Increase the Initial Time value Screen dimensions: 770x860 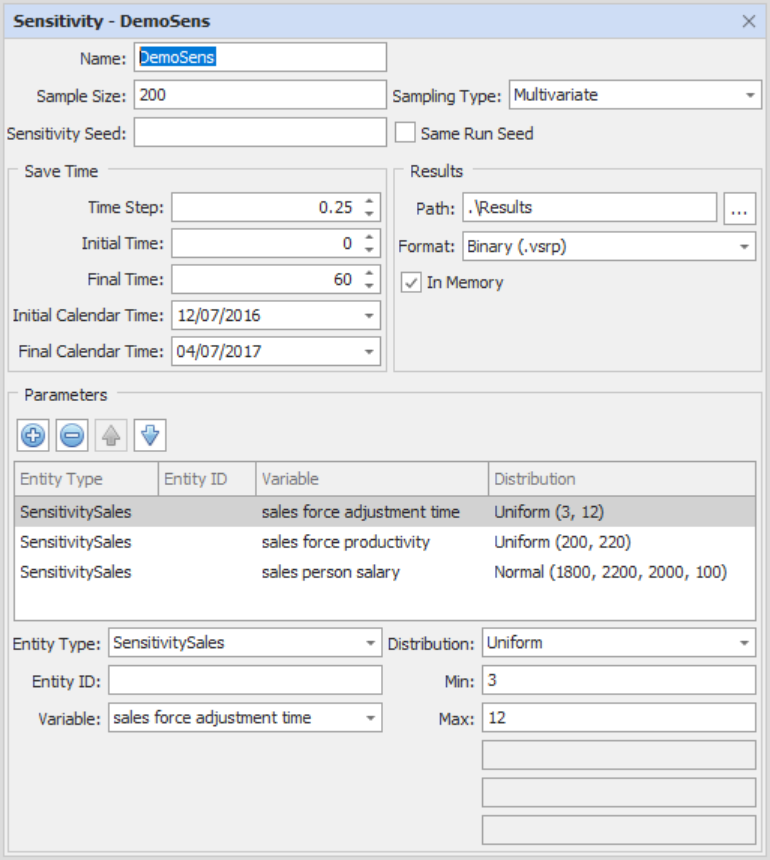369,237
